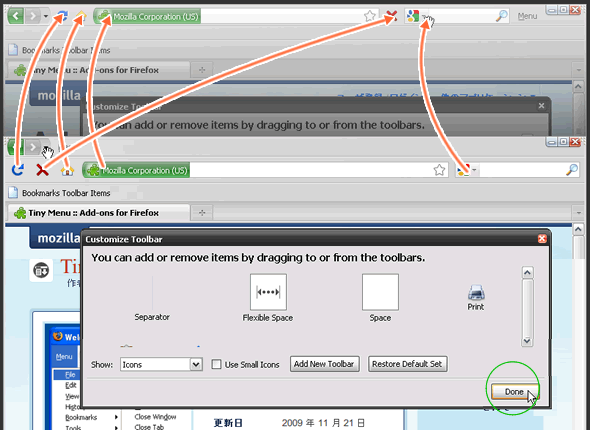
Task: Click the down arrow on the dialog's item scrollbar
Action: click(x=527, y=341)
